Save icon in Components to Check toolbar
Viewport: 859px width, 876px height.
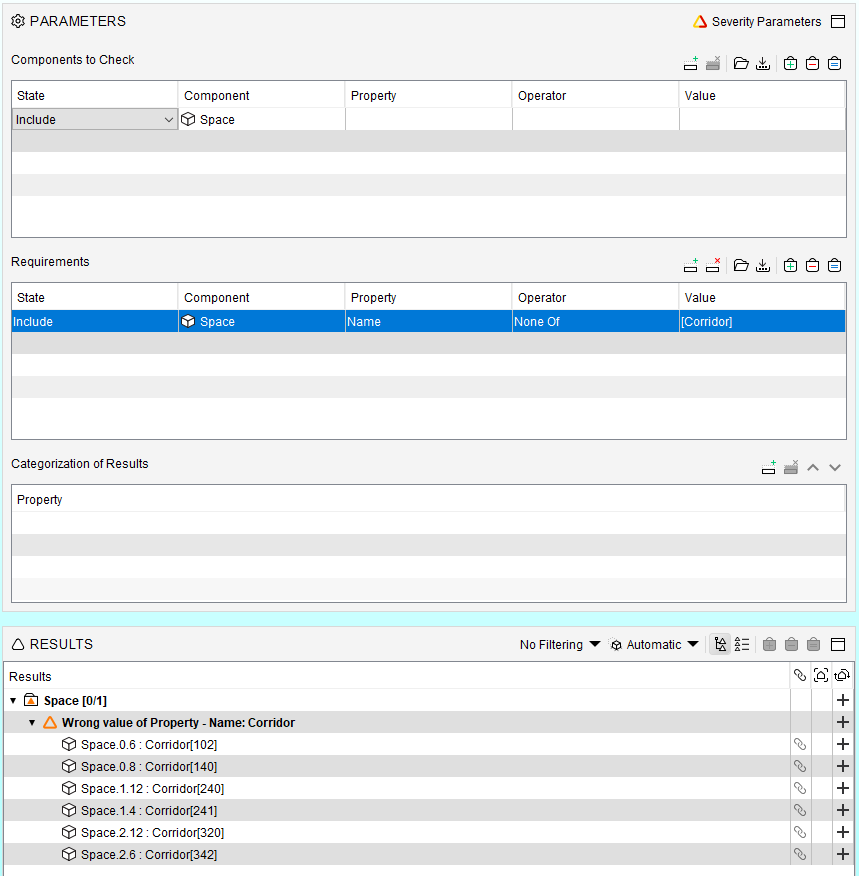(x=763, y=64)
